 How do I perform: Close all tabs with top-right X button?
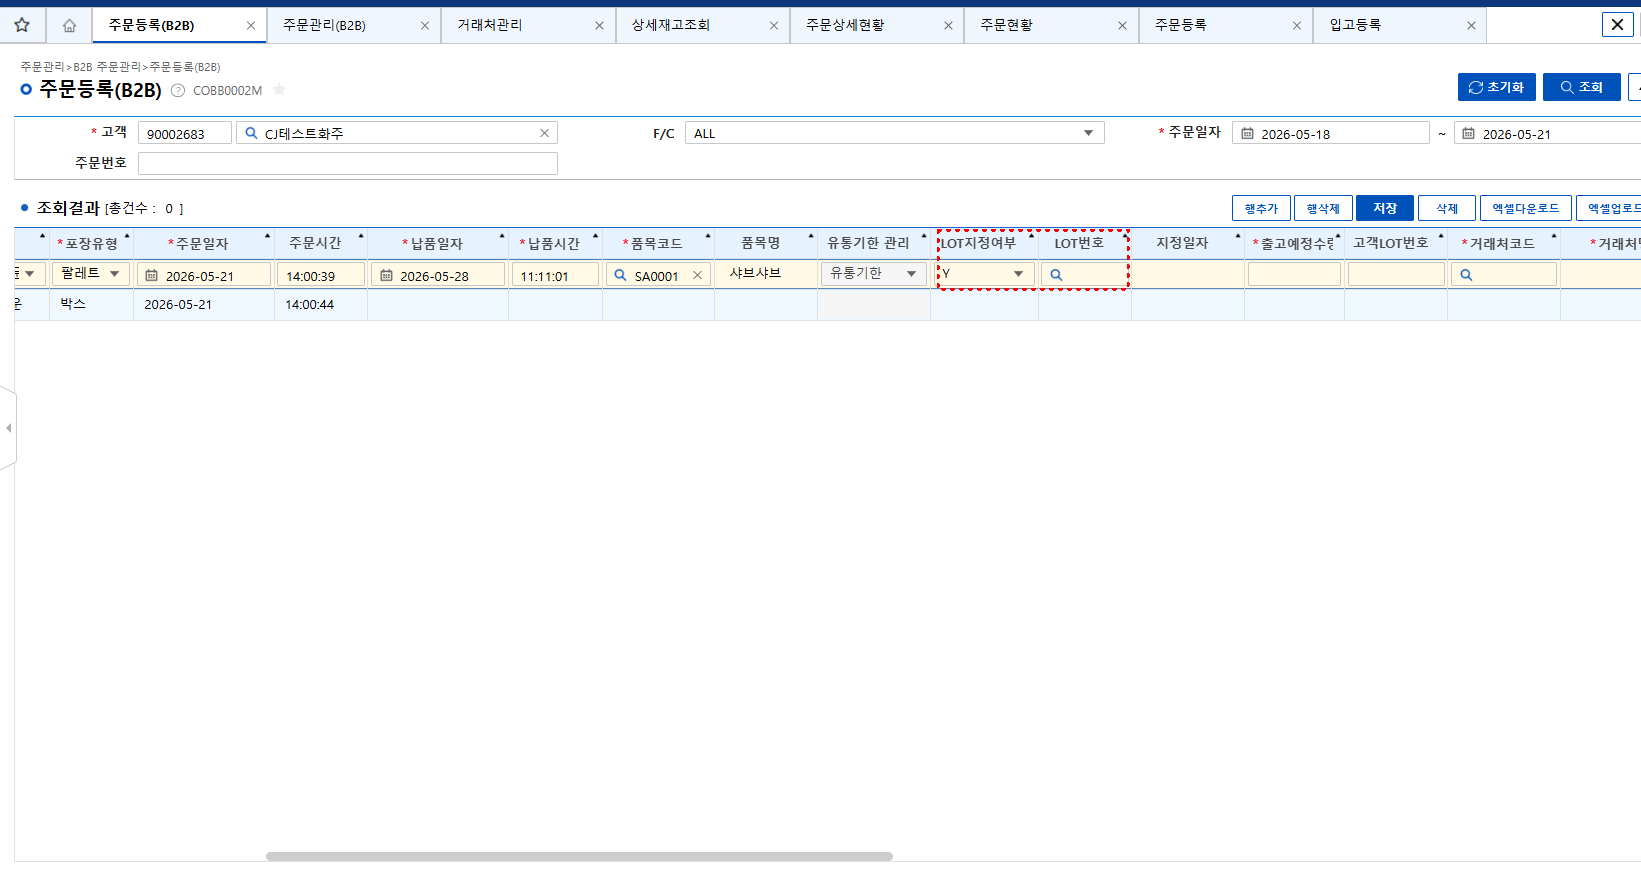click(x=1617, y=25)
